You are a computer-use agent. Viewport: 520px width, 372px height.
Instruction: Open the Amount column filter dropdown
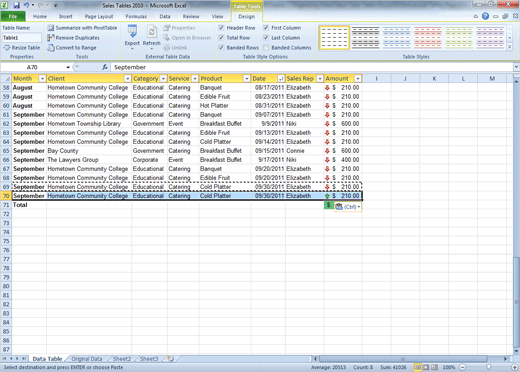[358, 79]
